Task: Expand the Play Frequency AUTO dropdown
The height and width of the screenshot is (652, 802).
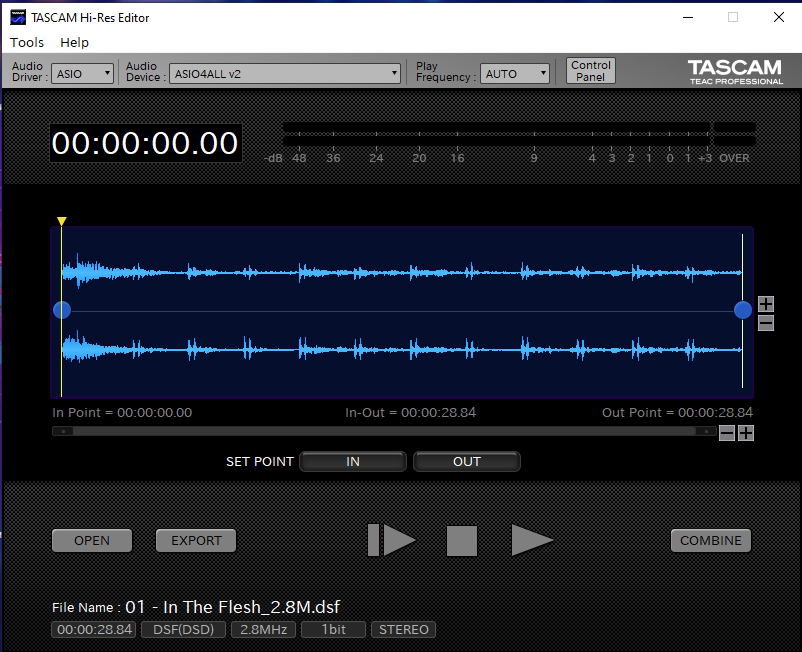Action: pos(515,73)
